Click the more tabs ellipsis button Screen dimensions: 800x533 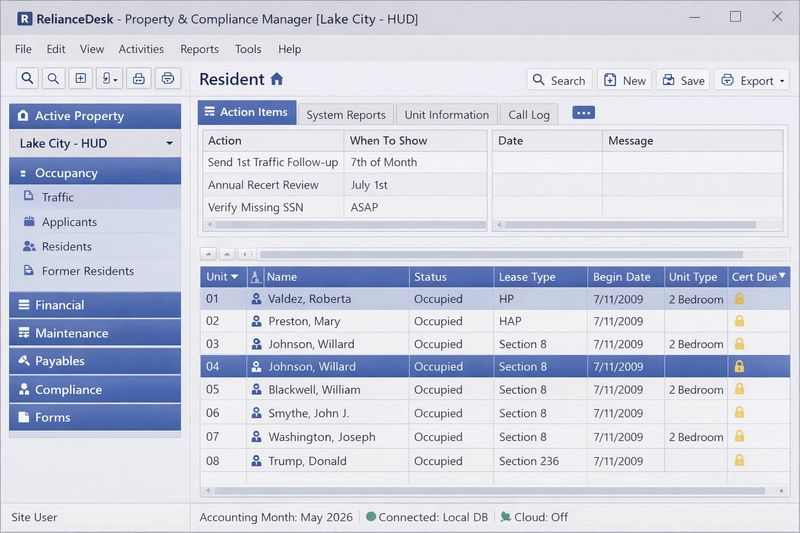click(x=584, y=113)
